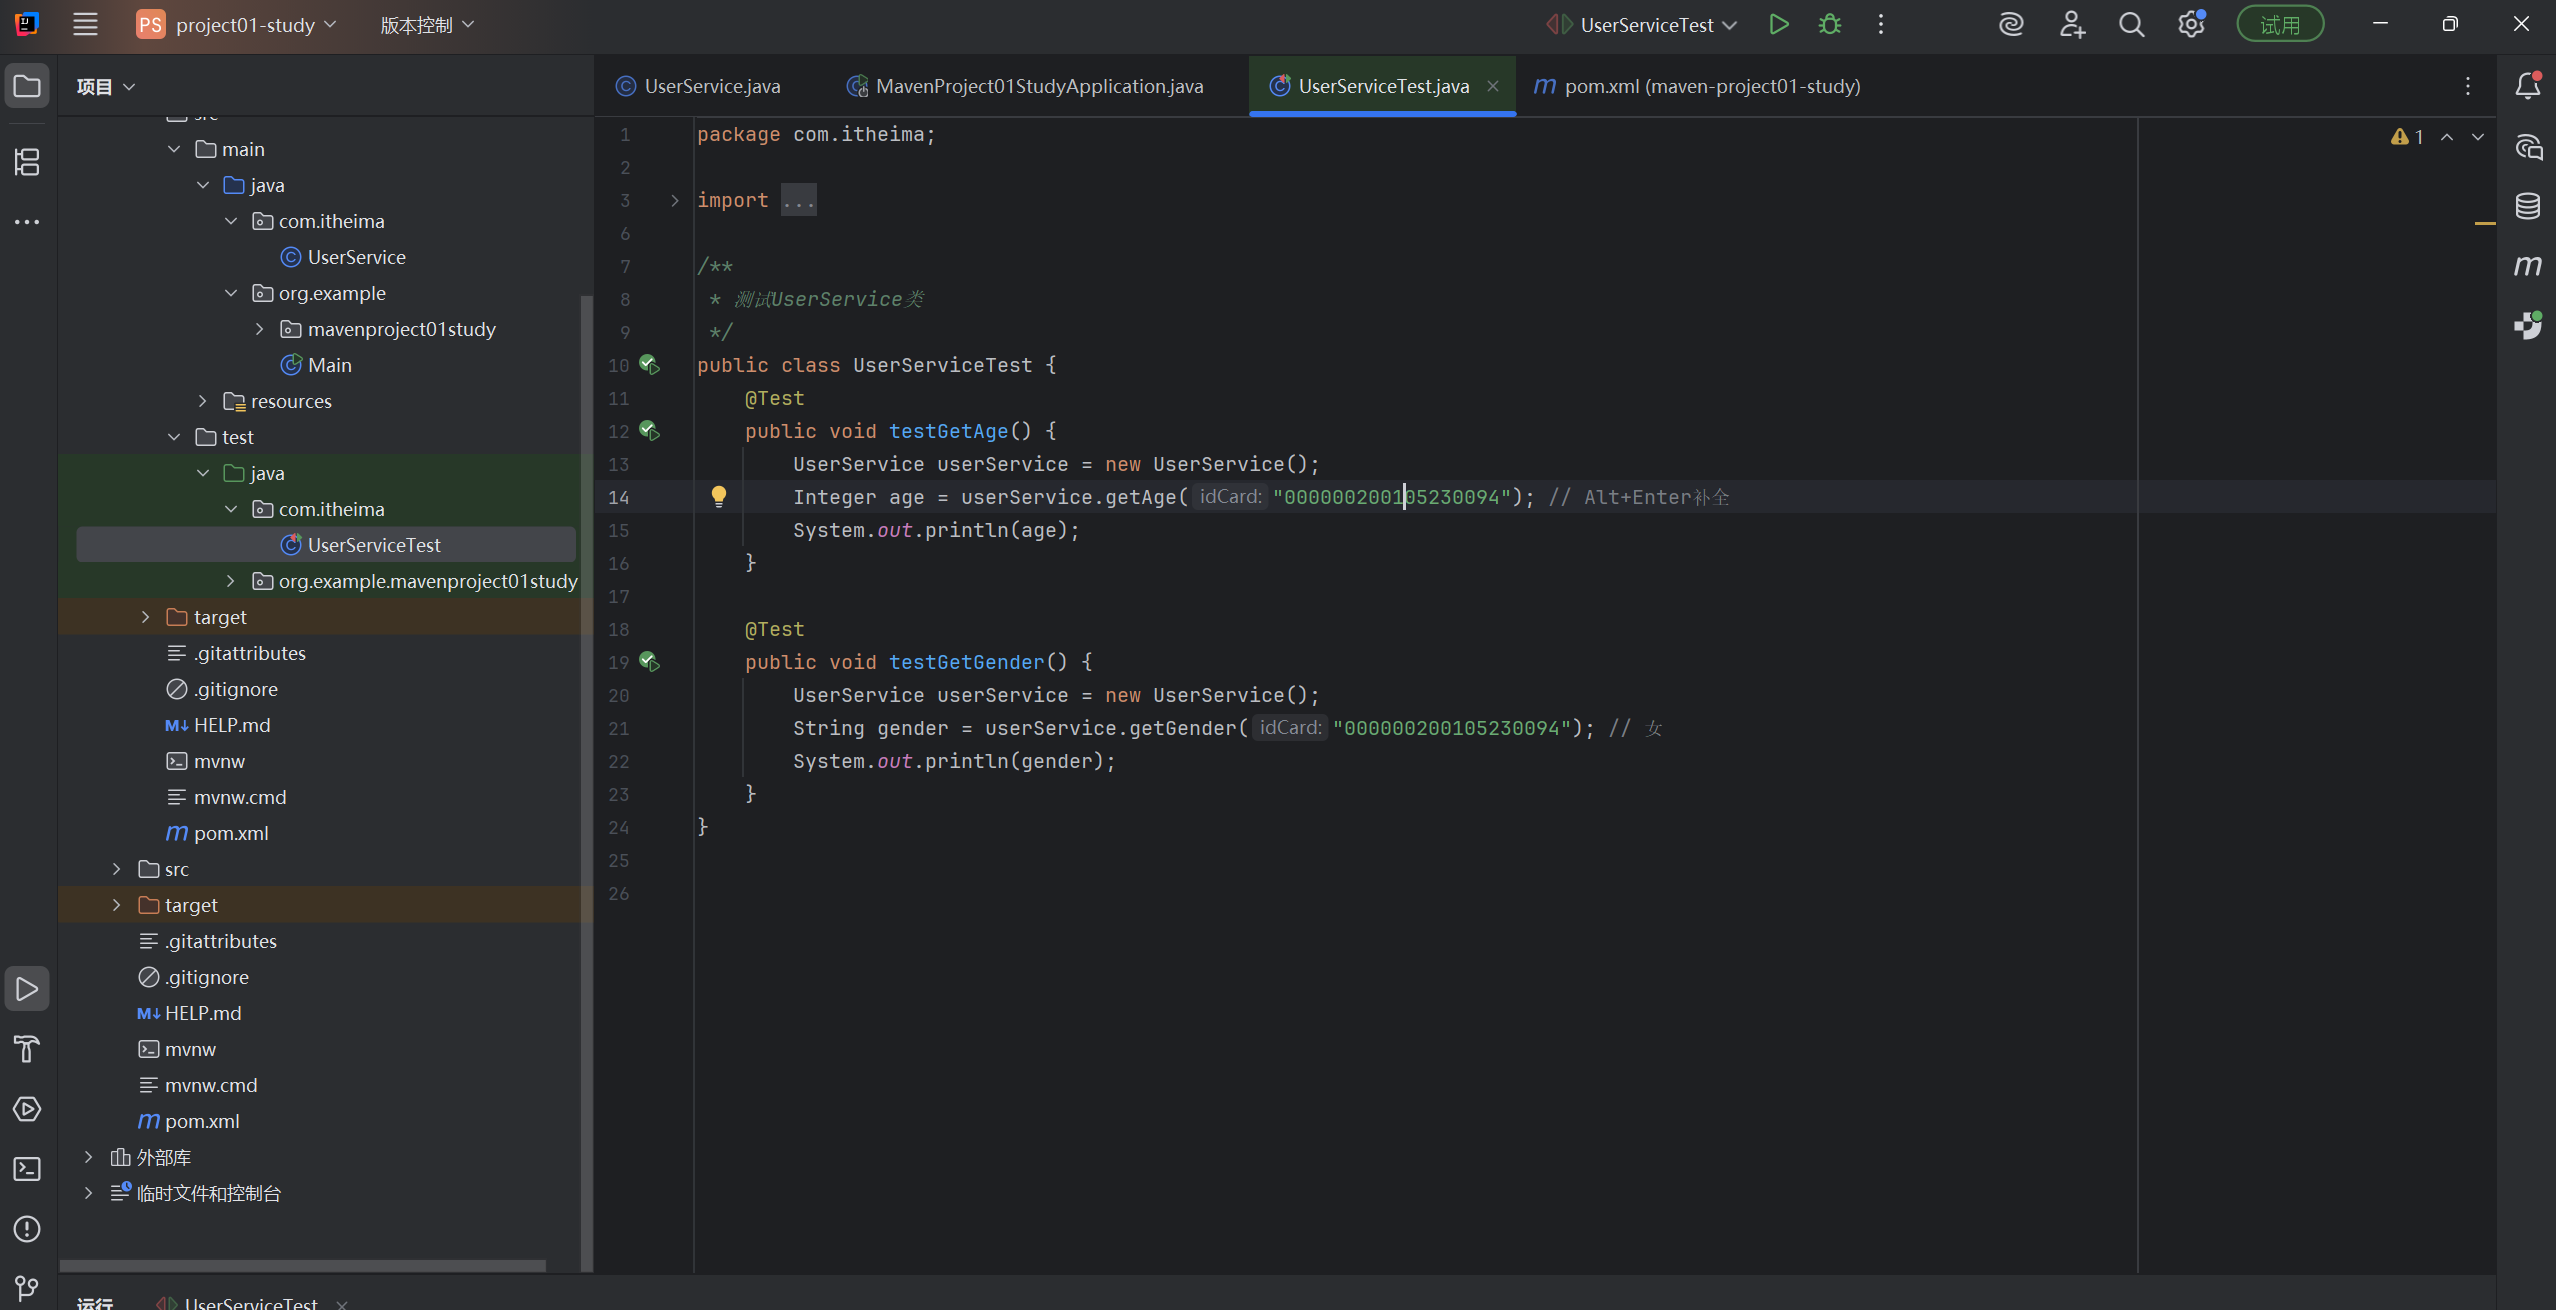The height and width of the screenshot is (1310, 2556).
Task: Open the Database tool window icon
Action: [x=2527, y=206]
